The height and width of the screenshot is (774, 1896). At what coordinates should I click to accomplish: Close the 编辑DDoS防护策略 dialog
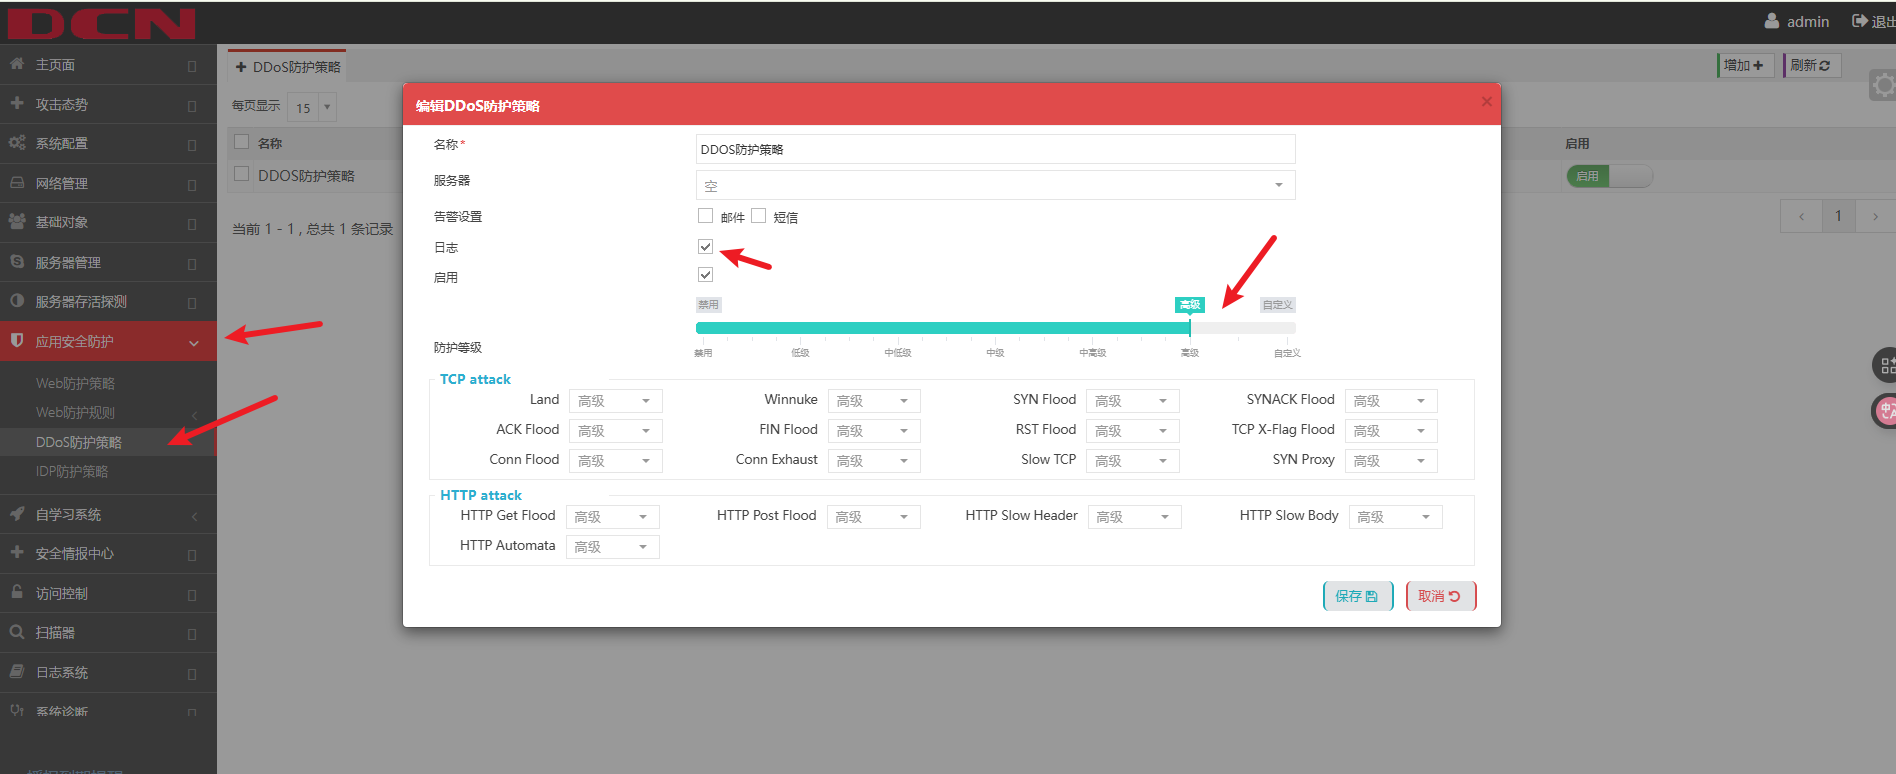(x=1486, y=101)
